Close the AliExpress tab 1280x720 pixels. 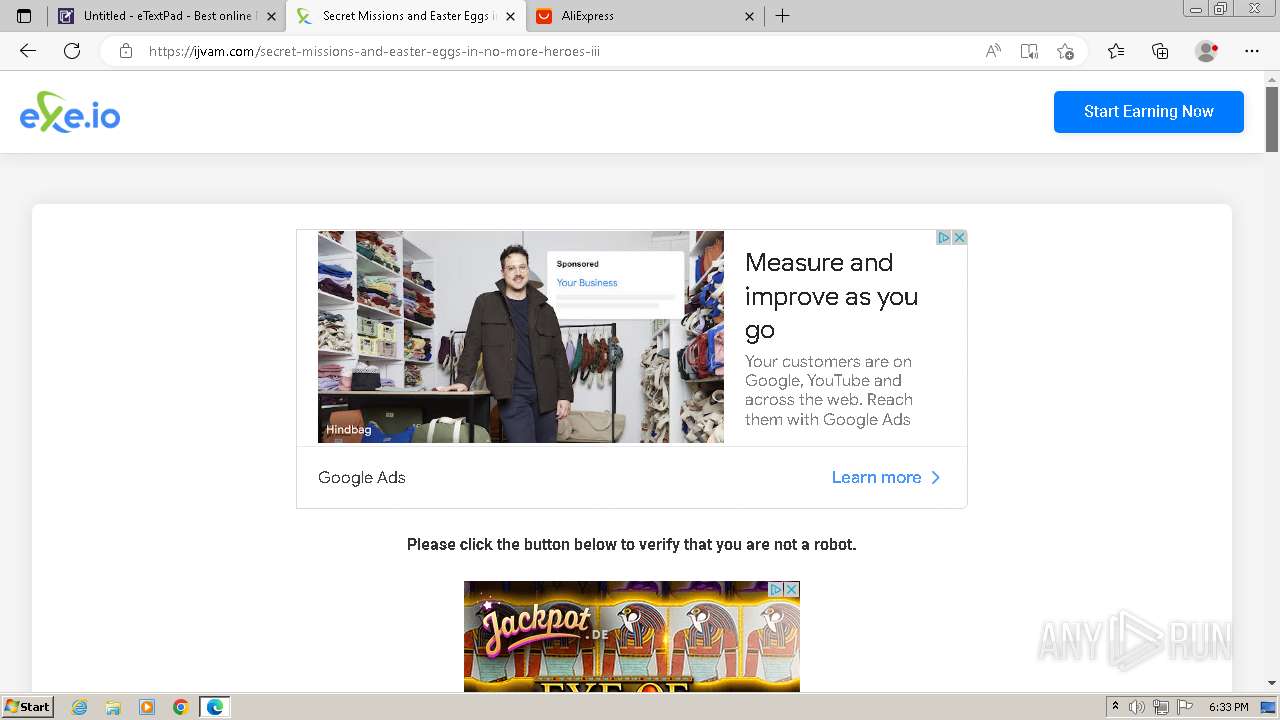pyautogui.click(x=749, y=16)
